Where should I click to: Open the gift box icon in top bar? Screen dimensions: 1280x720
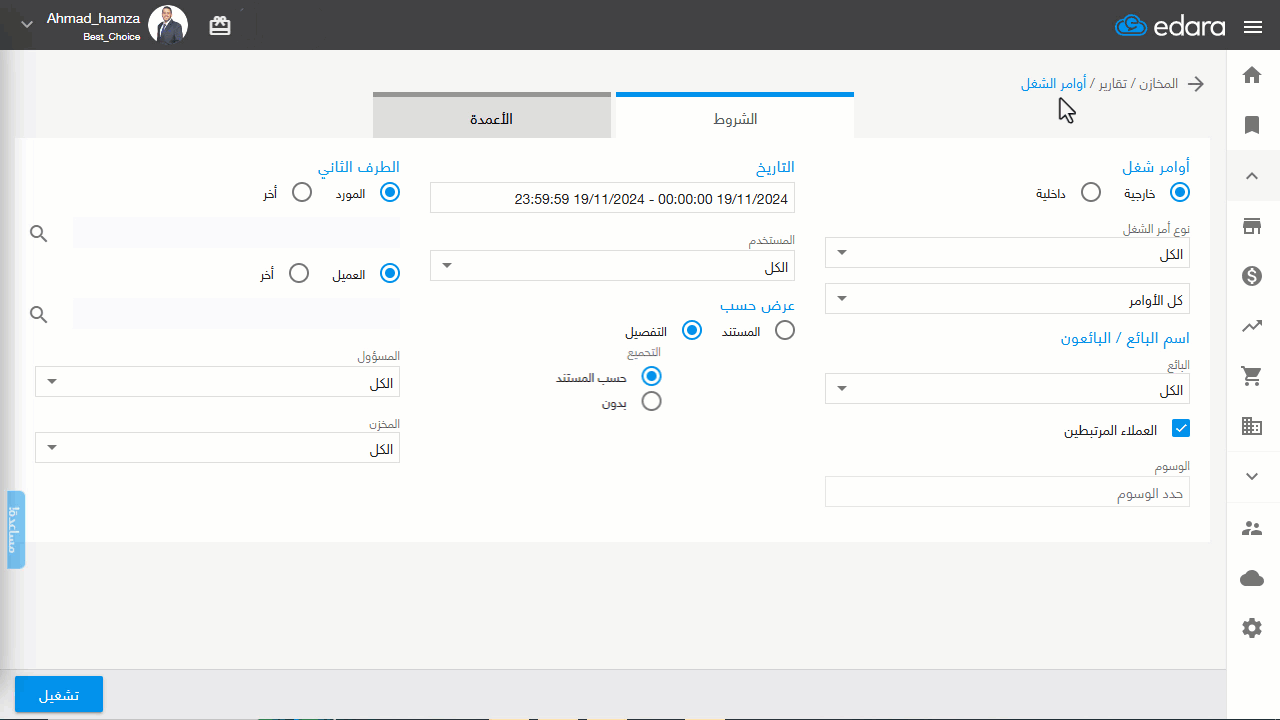click(x=220, y=27)
